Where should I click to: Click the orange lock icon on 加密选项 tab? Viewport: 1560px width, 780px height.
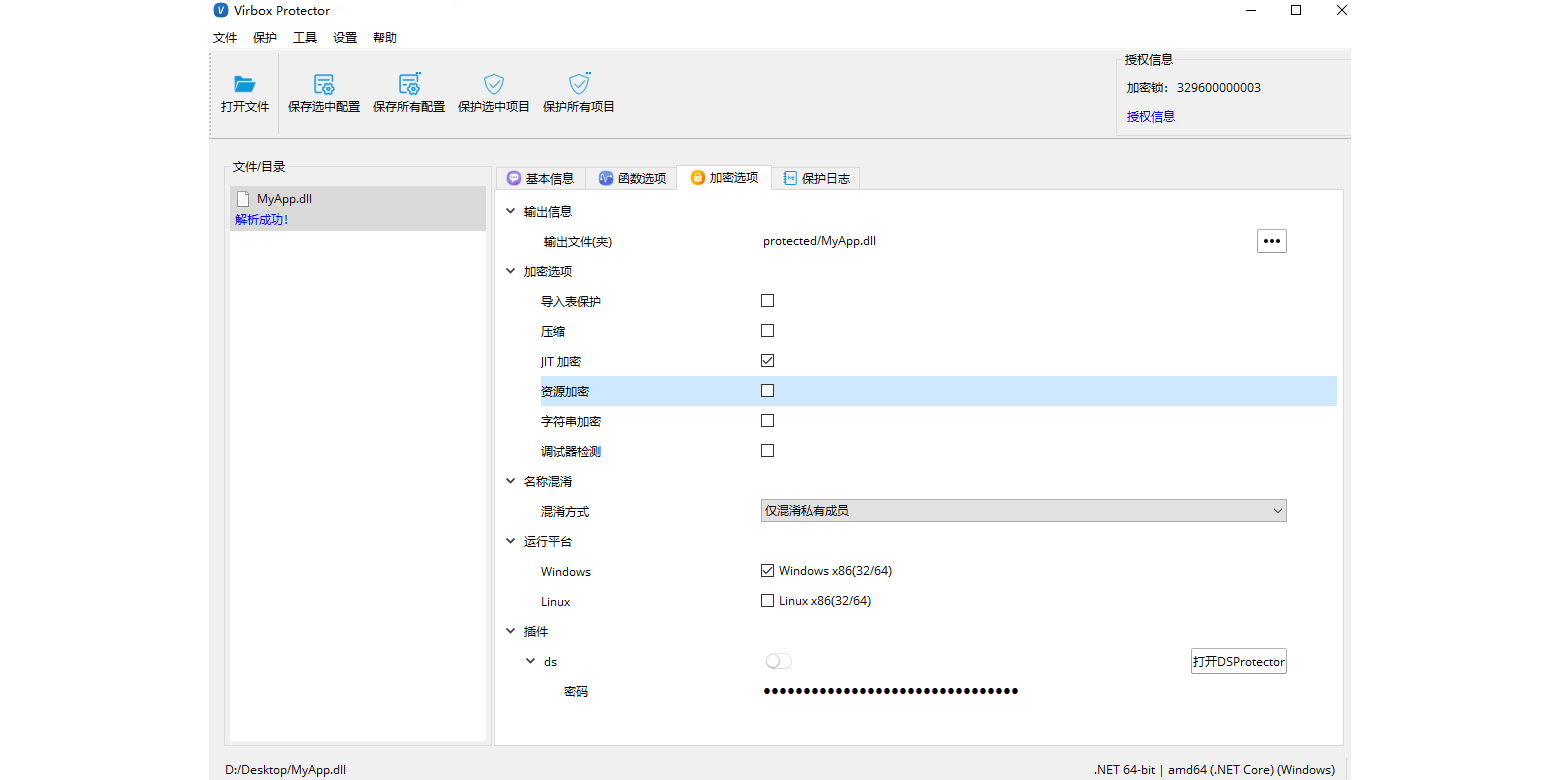pos(697,177)
